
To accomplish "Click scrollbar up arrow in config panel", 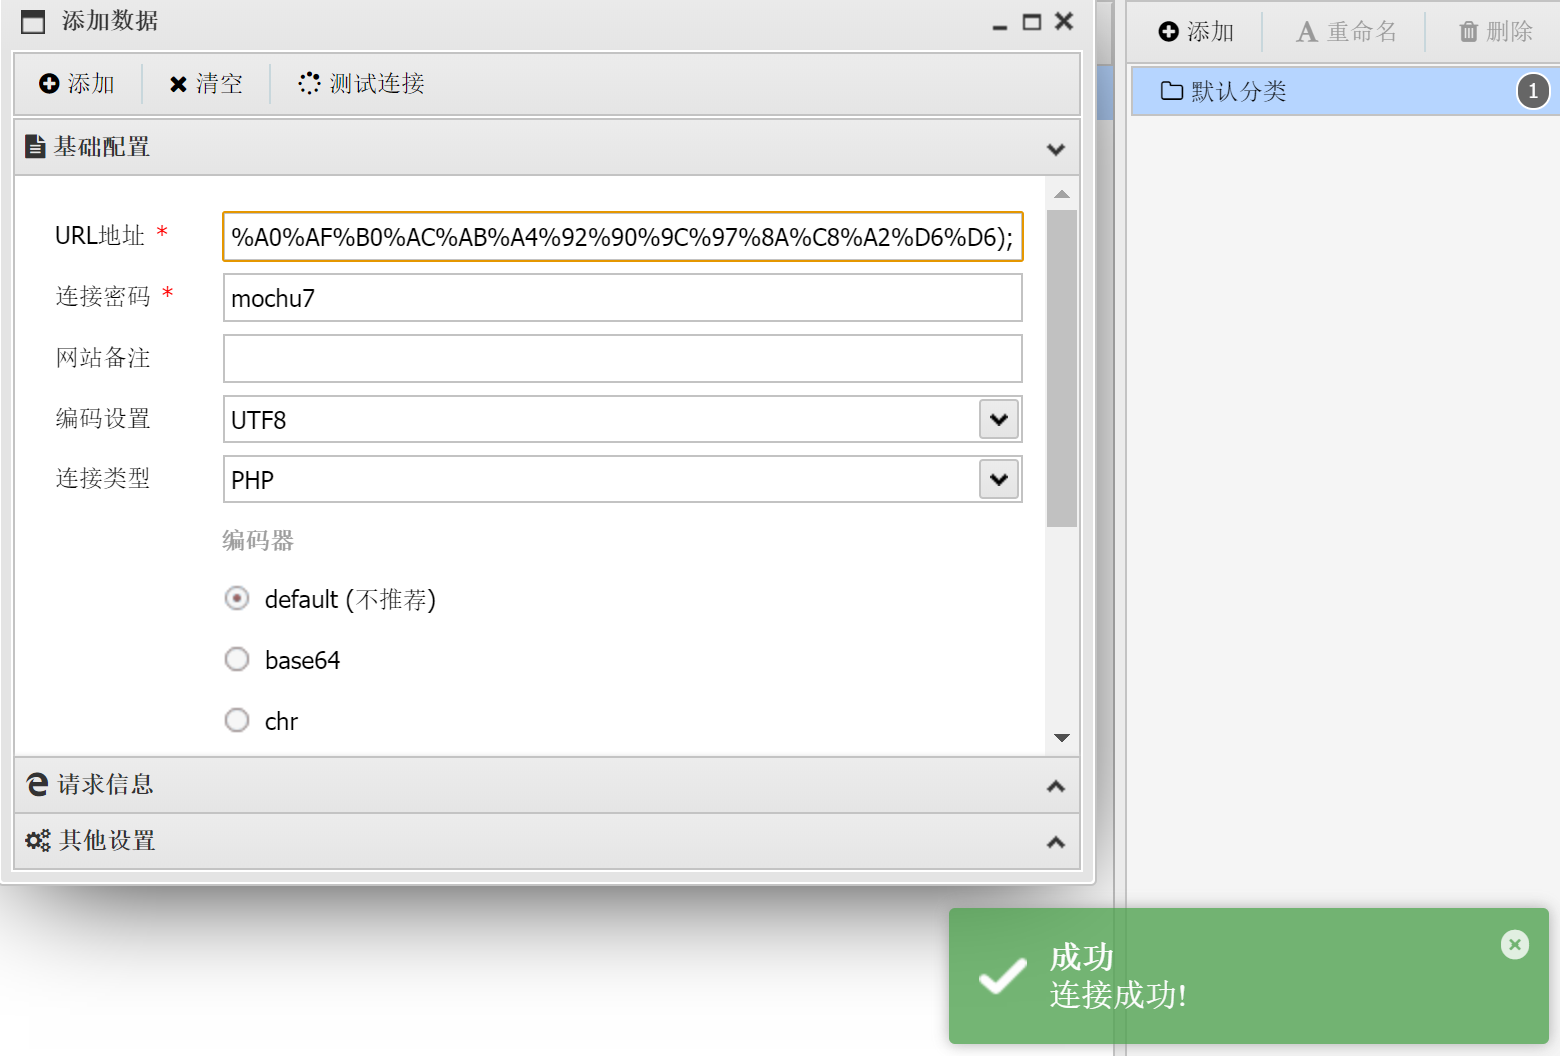I will click(1062, 194).
